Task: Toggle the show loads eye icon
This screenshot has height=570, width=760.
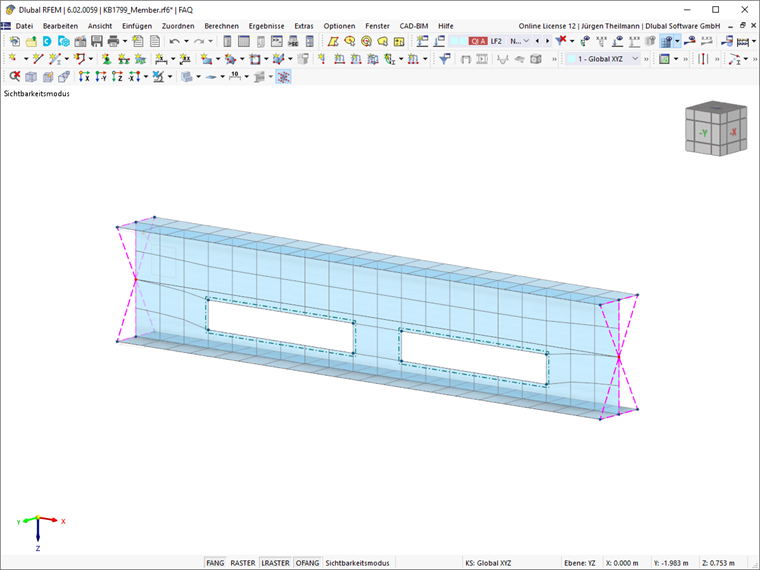Action: (618, 41)
